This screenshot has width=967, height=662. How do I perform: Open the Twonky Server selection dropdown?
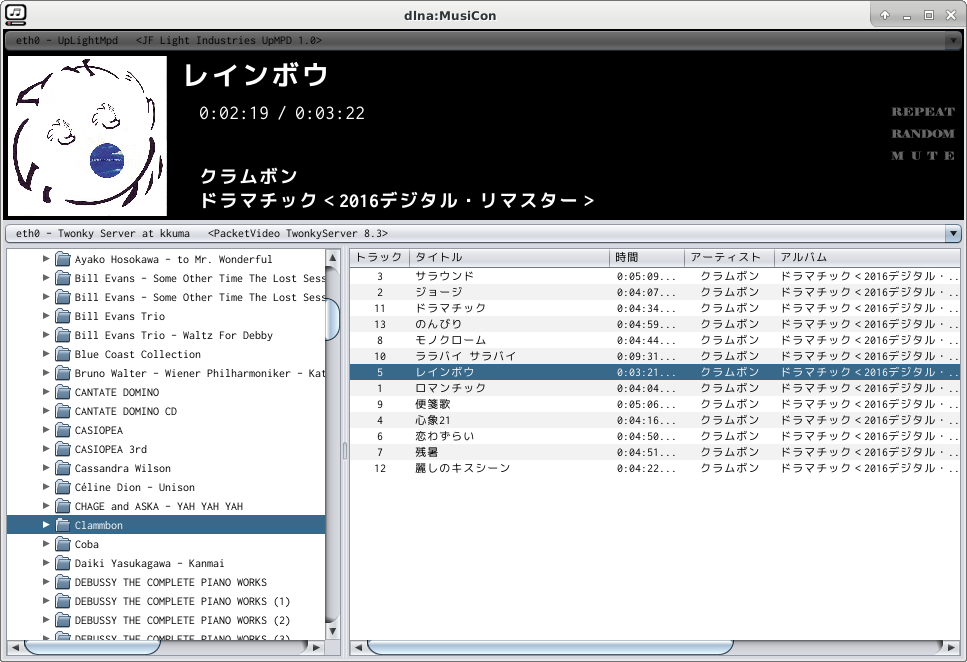952,233
